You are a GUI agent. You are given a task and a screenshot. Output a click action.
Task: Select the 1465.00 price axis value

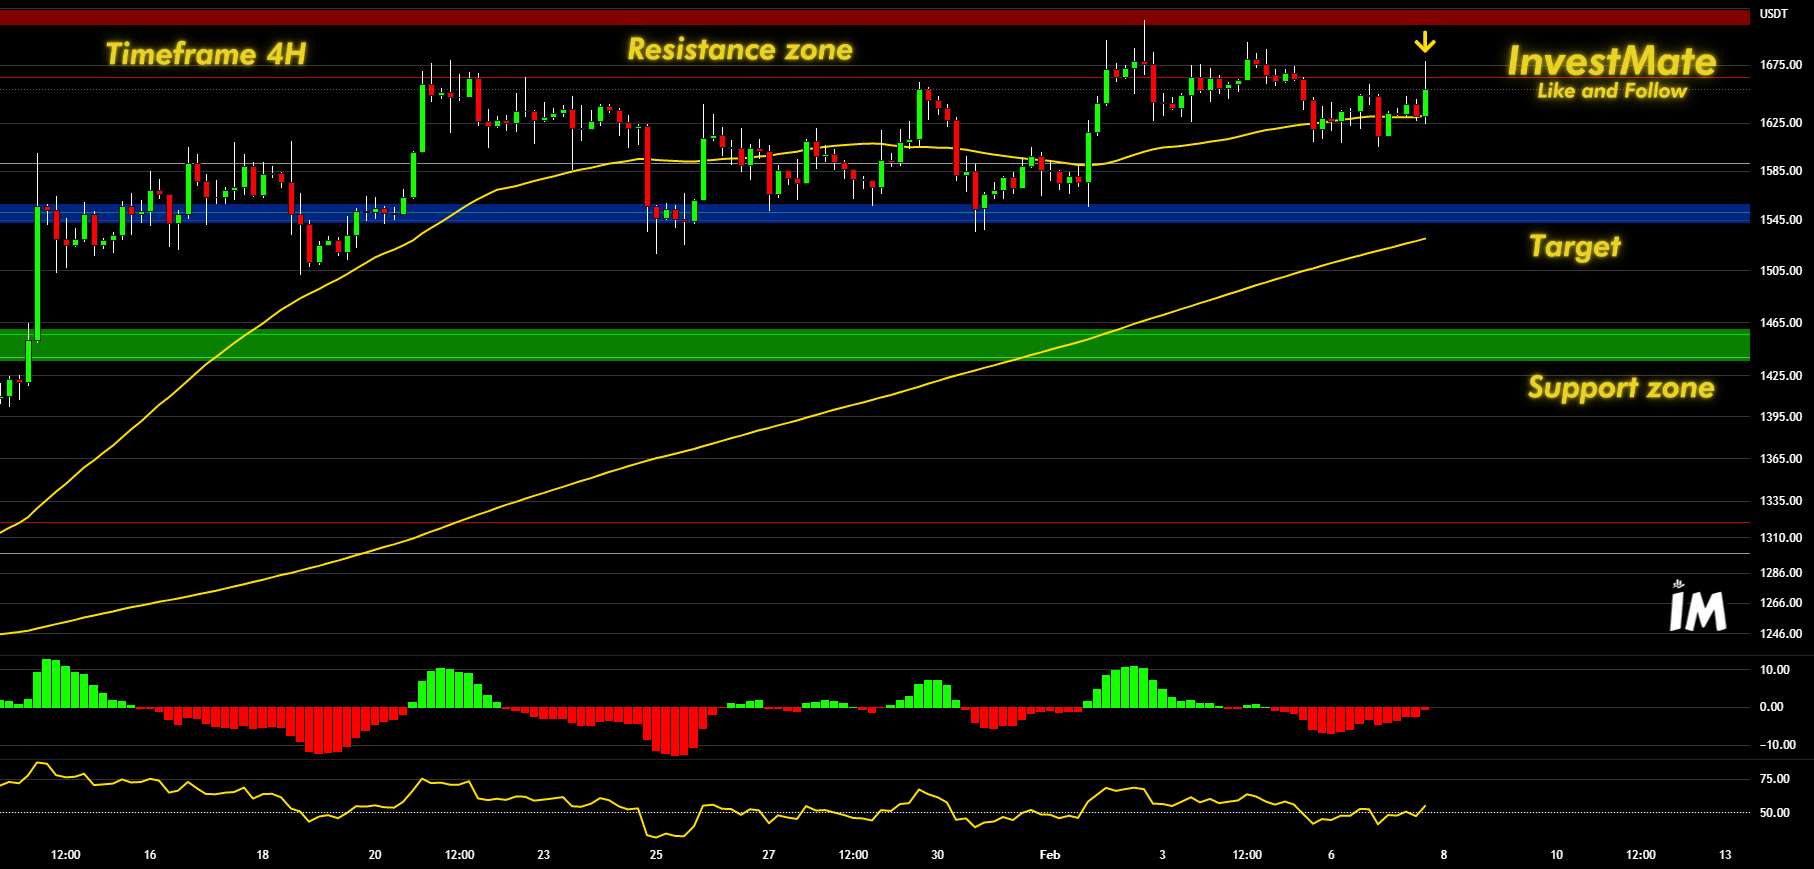click(x=1781, y=323)
